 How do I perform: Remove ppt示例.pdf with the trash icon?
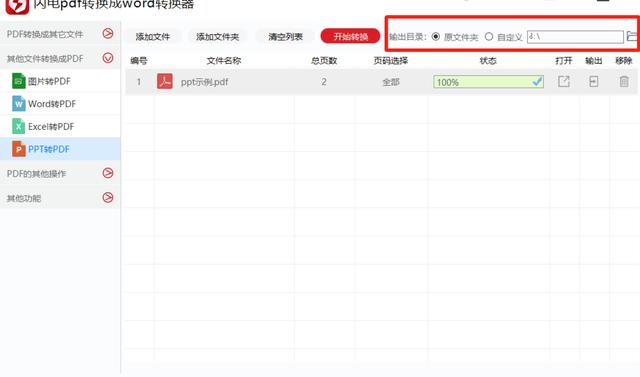pos(624,82)
